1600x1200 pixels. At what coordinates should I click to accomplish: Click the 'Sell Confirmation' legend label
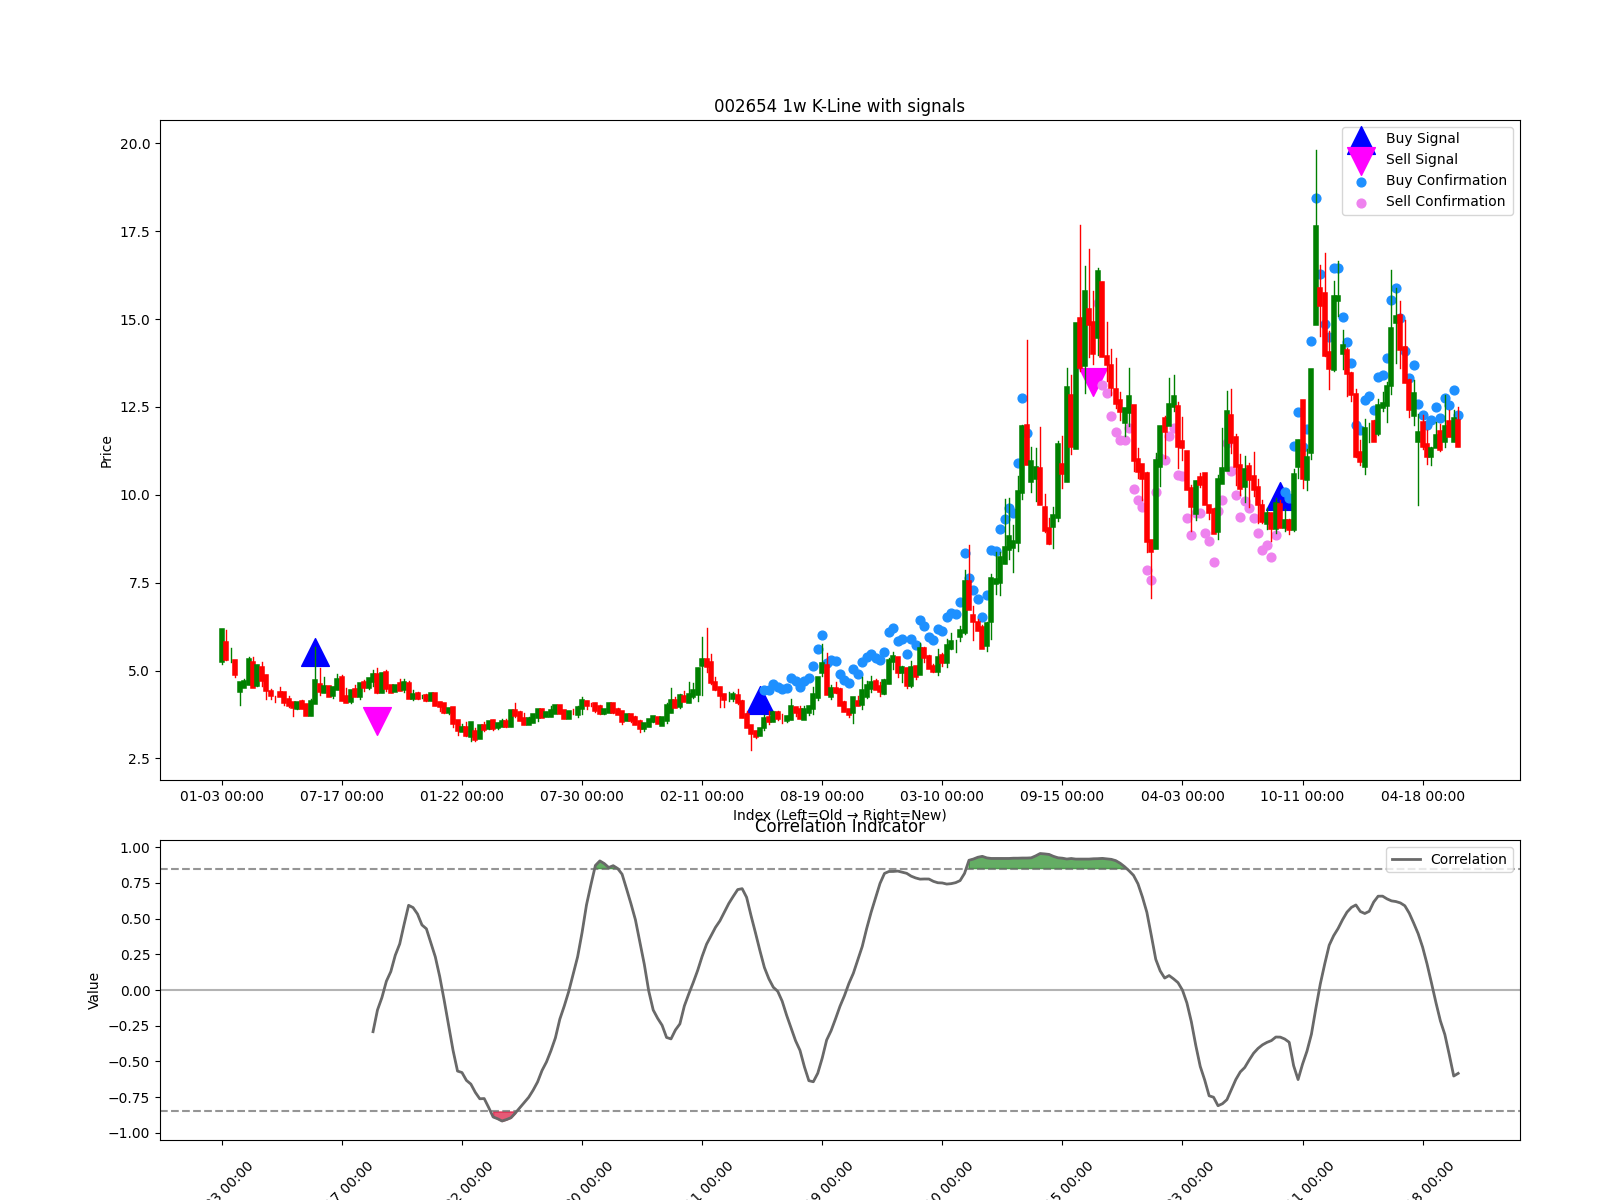tap(1445, 202)
